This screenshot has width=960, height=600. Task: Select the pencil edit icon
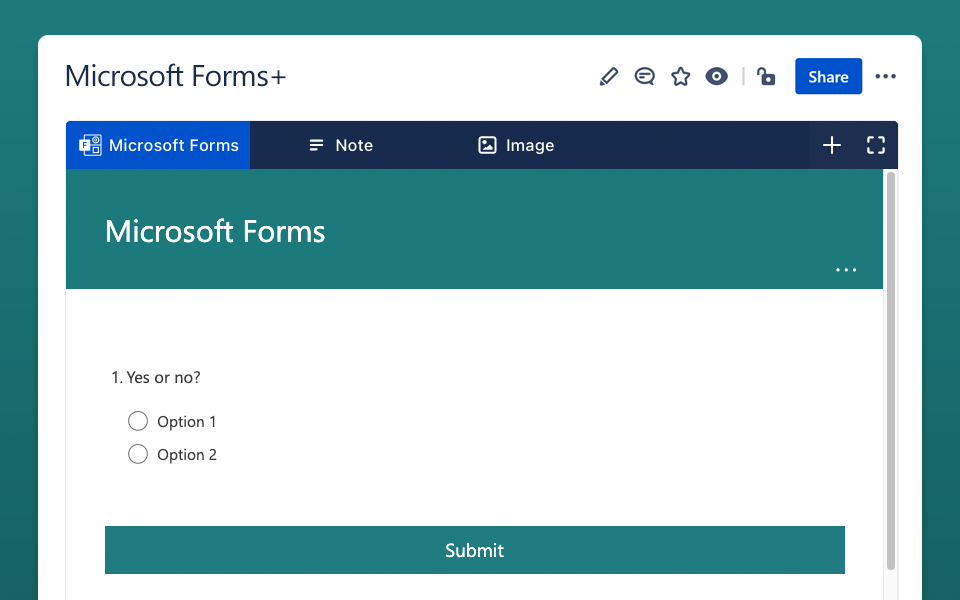(x=608, y=76)
